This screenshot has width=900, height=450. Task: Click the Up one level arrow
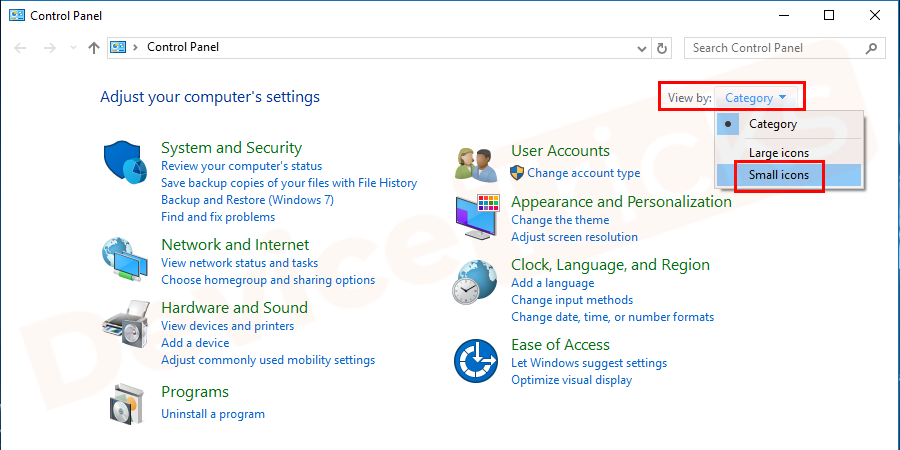(94, 48)
